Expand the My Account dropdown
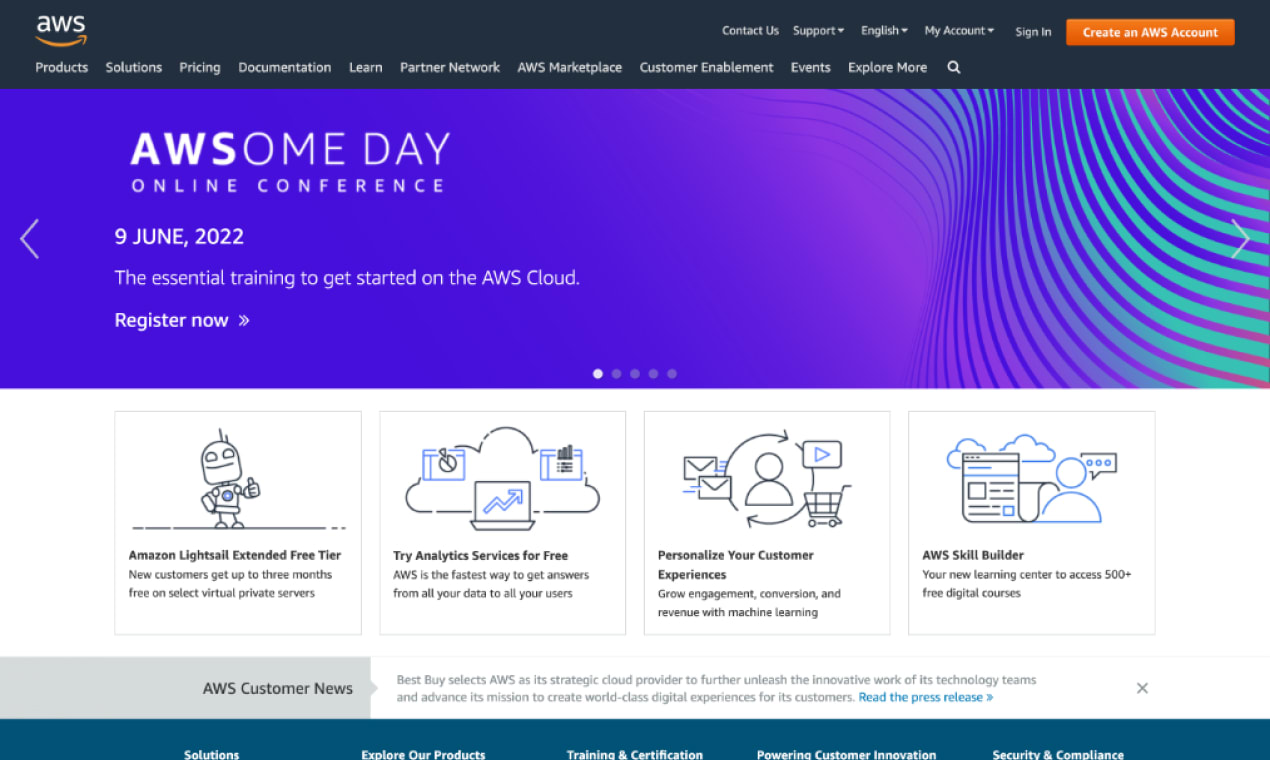 [959, 31]
